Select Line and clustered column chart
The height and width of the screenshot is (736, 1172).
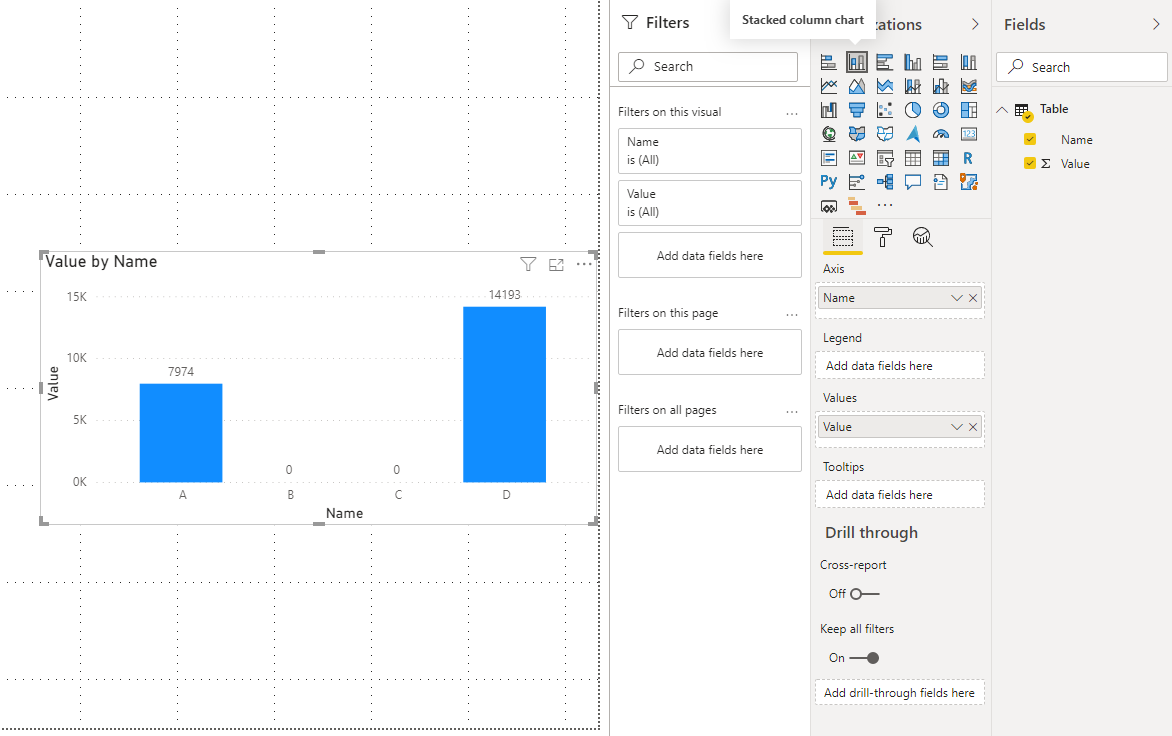[x=941, y=86]
